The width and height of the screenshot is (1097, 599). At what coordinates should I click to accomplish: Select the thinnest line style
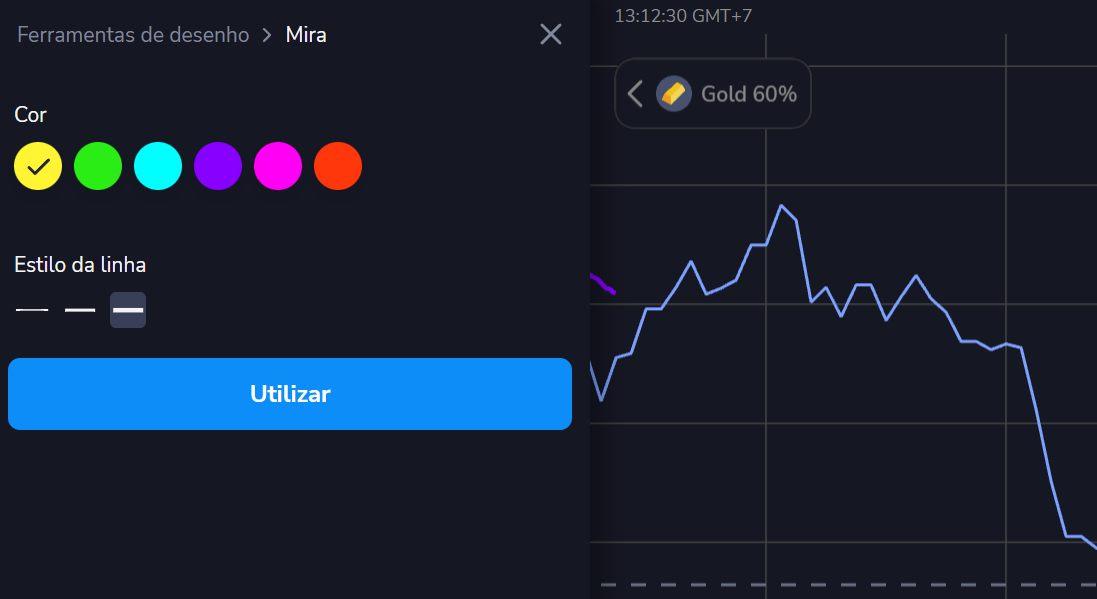point(32,310)
